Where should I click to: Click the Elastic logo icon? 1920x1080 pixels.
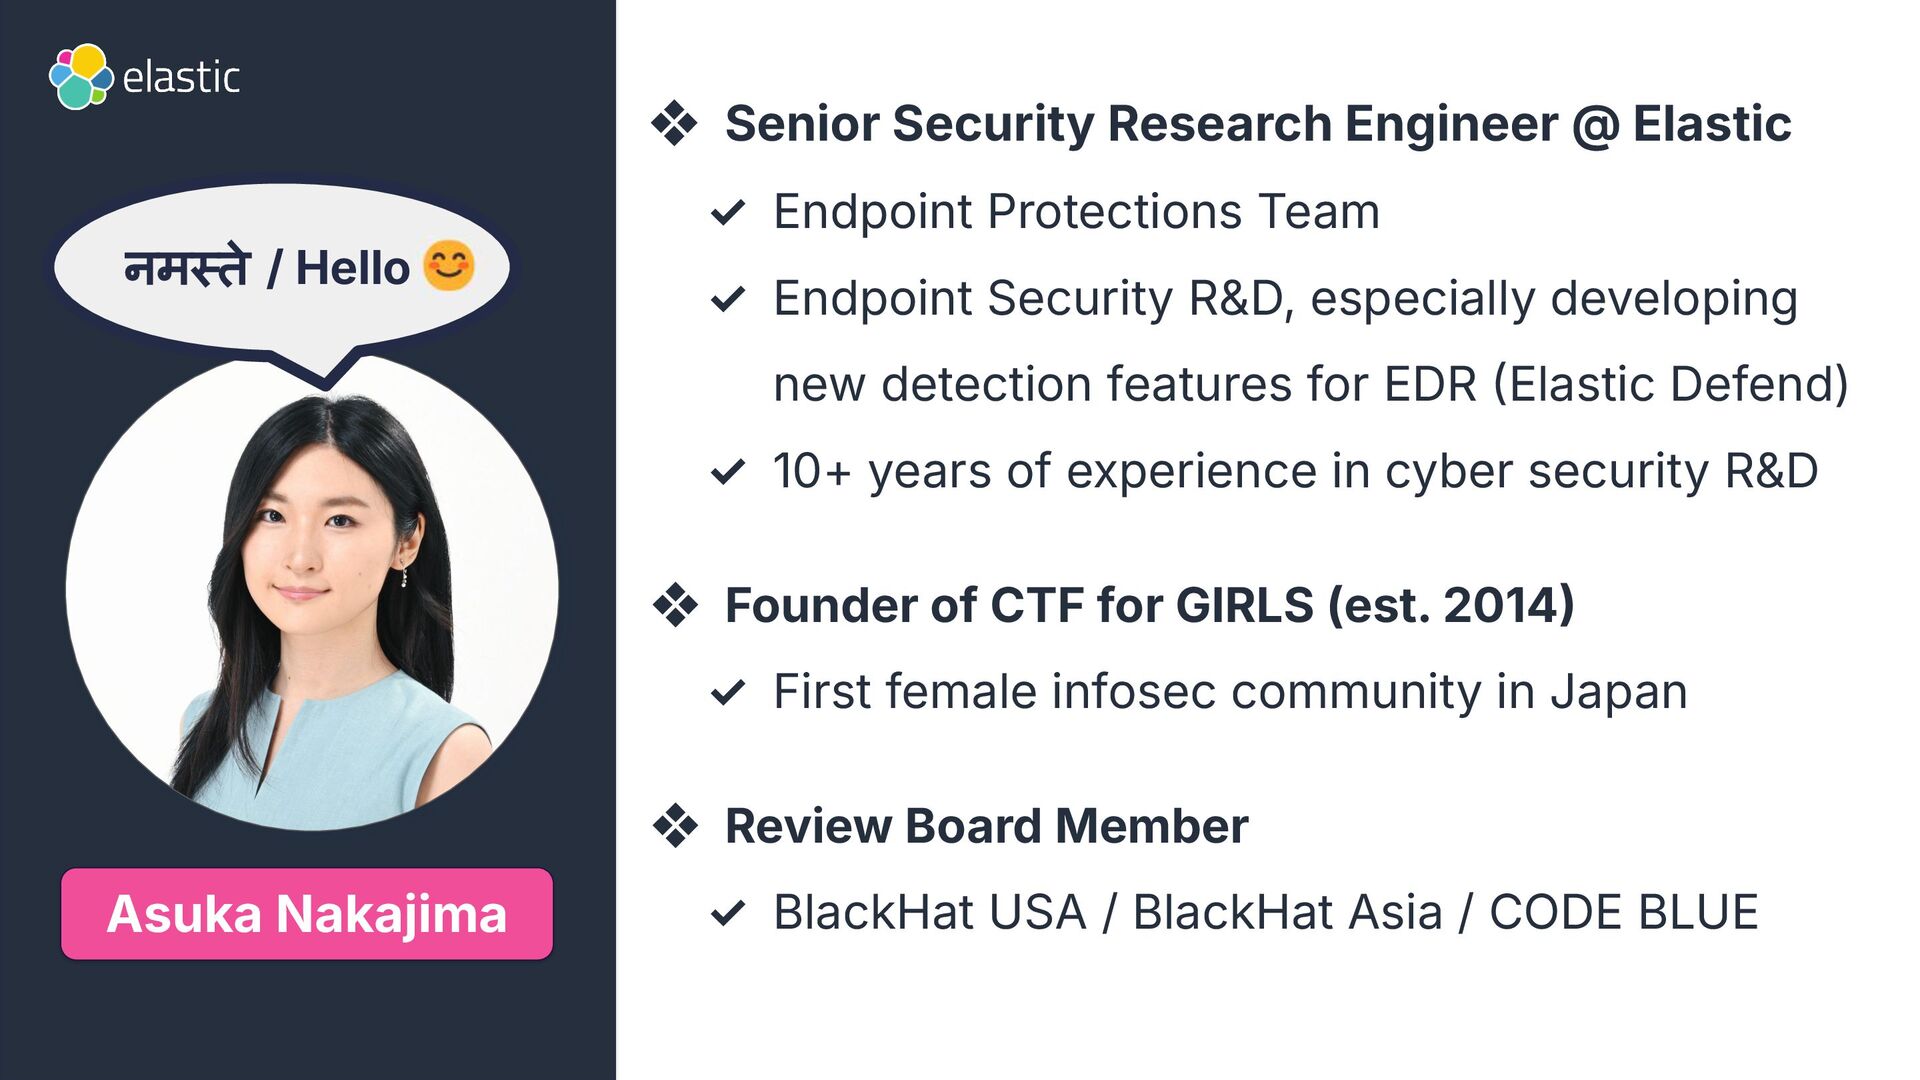[81, 77]
